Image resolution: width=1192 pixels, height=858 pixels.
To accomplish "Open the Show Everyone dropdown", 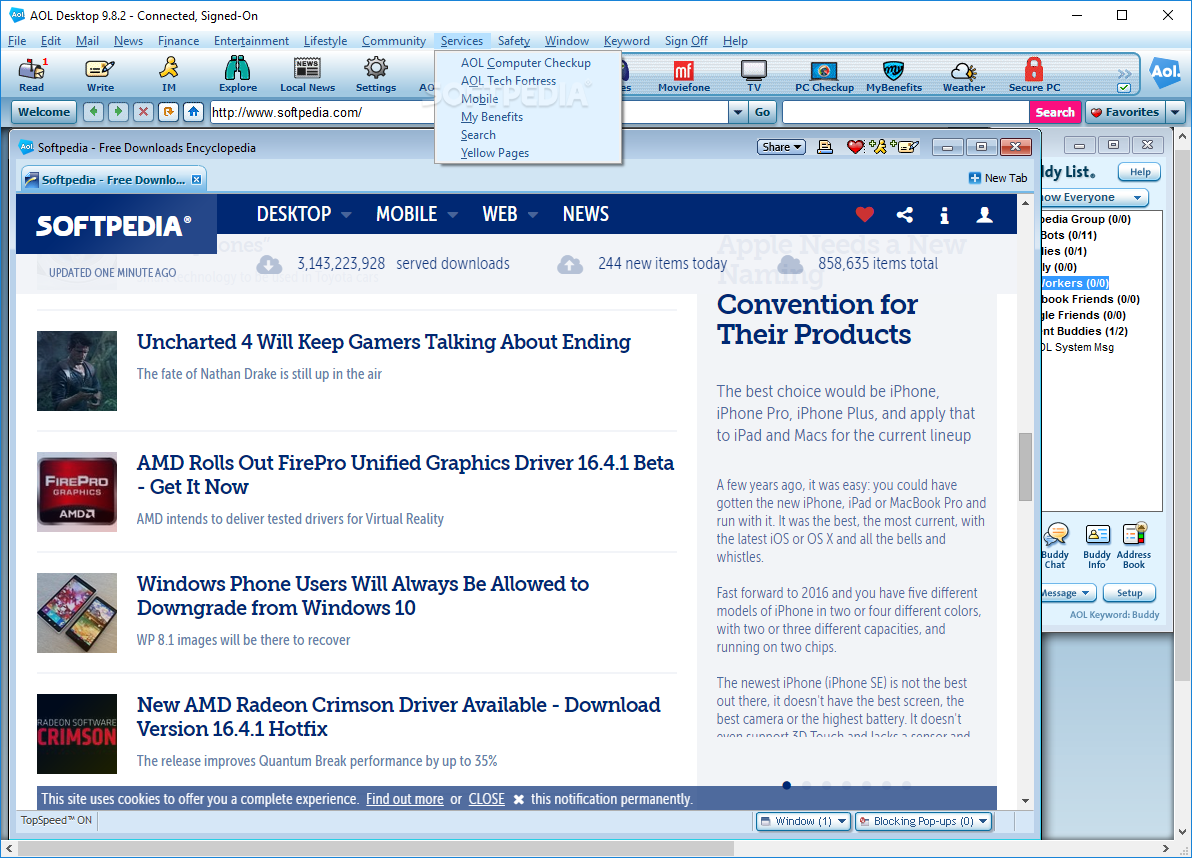I will click(1093, 198).
